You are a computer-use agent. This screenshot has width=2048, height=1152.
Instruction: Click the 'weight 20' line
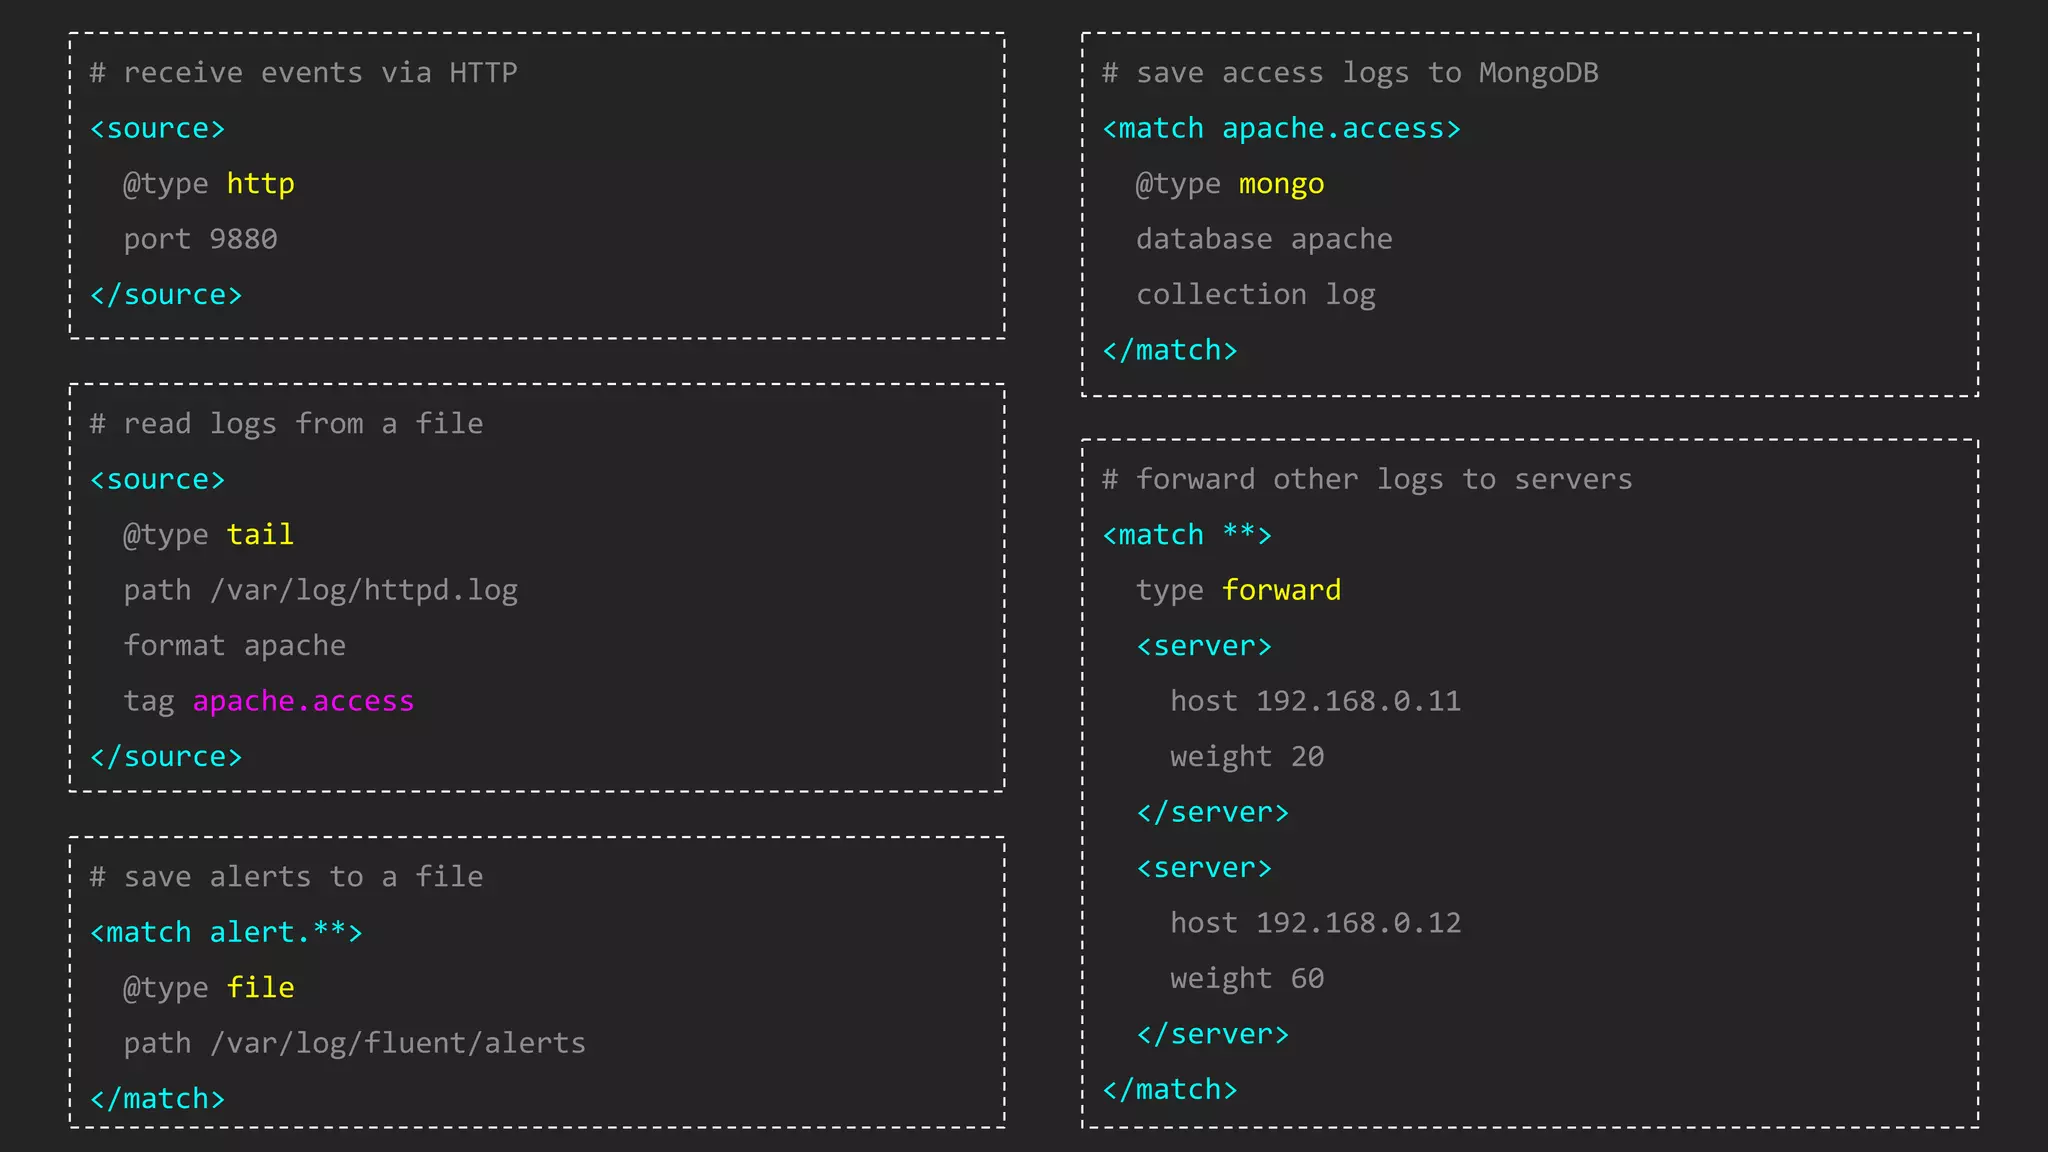pyautogui.click(x=1247, y=757)
